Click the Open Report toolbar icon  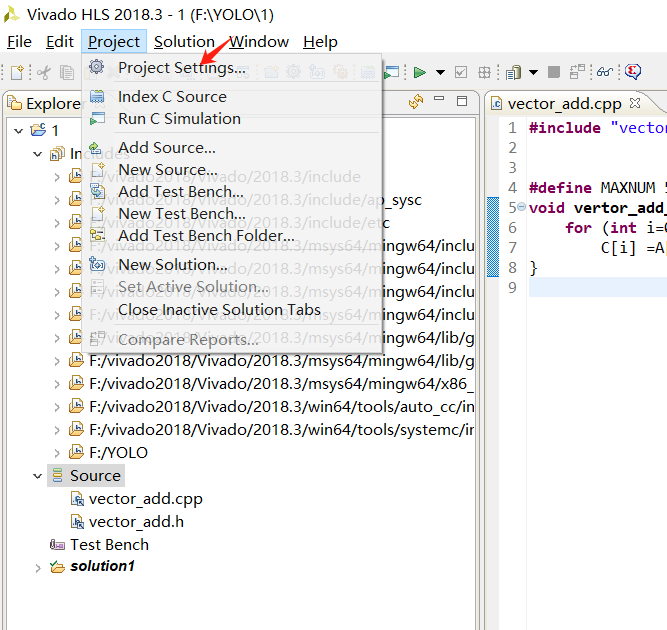(x=513, y=72)
